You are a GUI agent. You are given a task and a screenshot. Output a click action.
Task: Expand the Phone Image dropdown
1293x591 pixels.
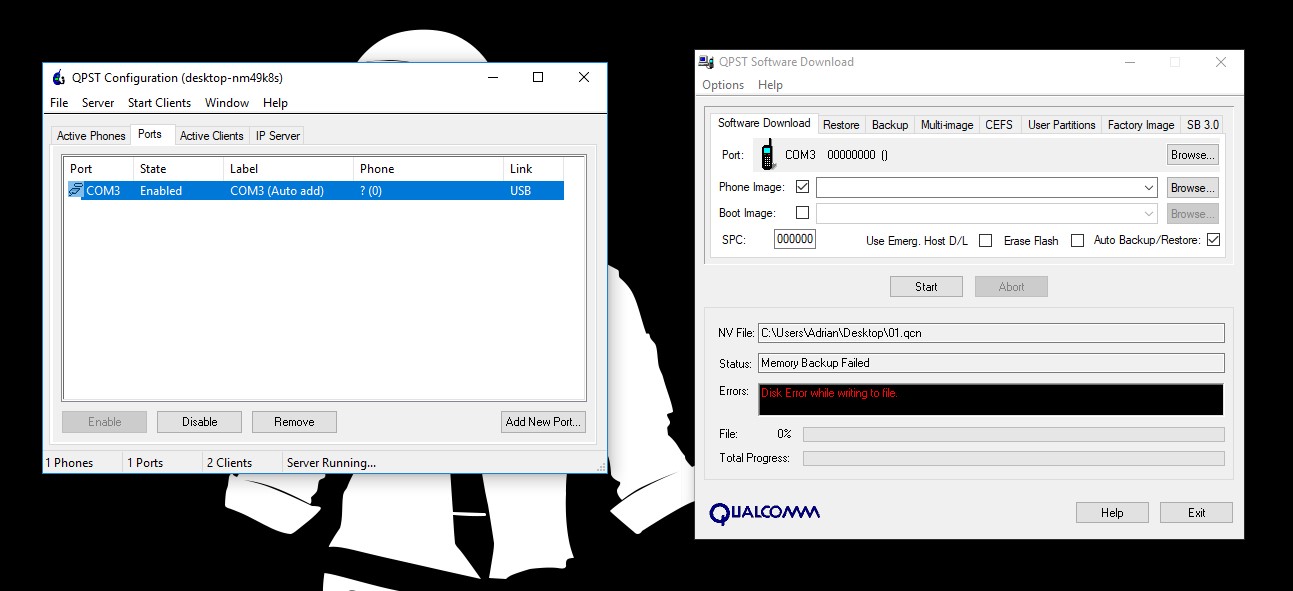[x=1149, y=188]
